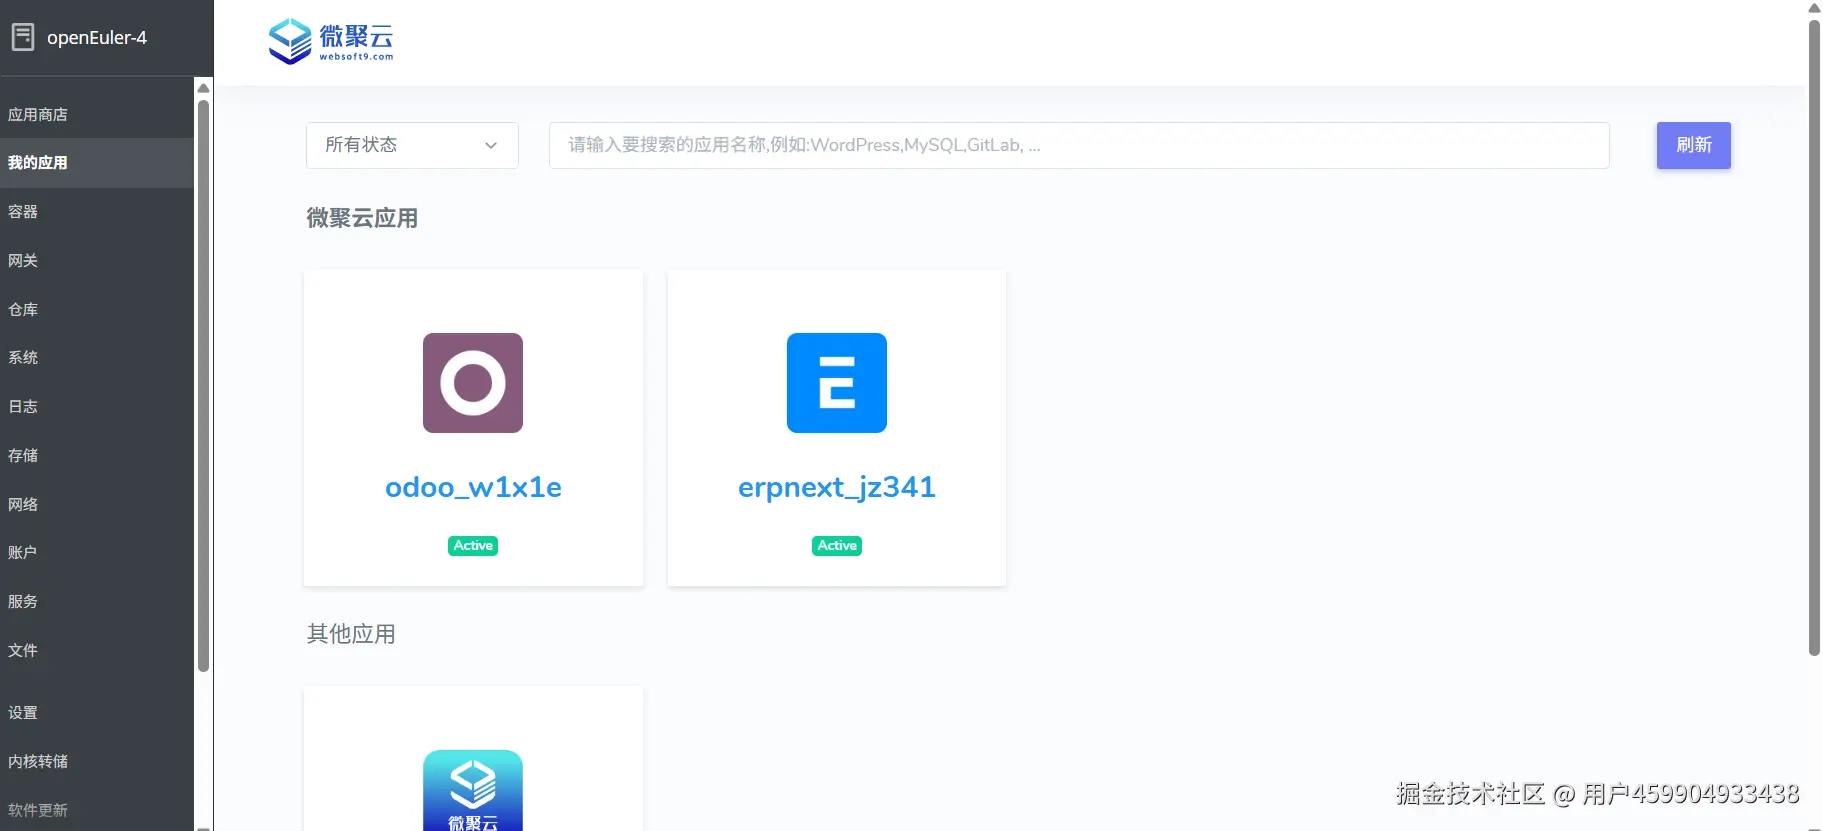
Task: Open the 微聚云 websoft9 logo
Action: [331, 42]
